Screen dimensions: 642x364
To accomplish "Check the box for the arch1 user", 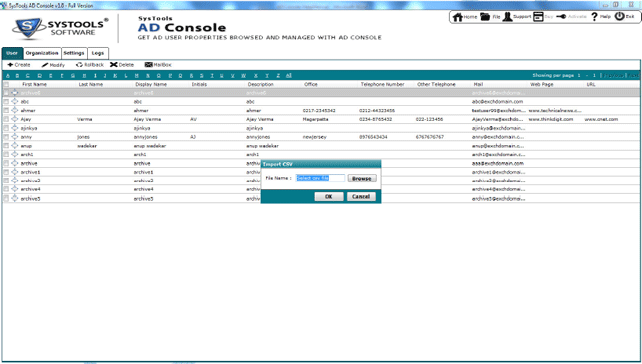I will pos(6,154).
